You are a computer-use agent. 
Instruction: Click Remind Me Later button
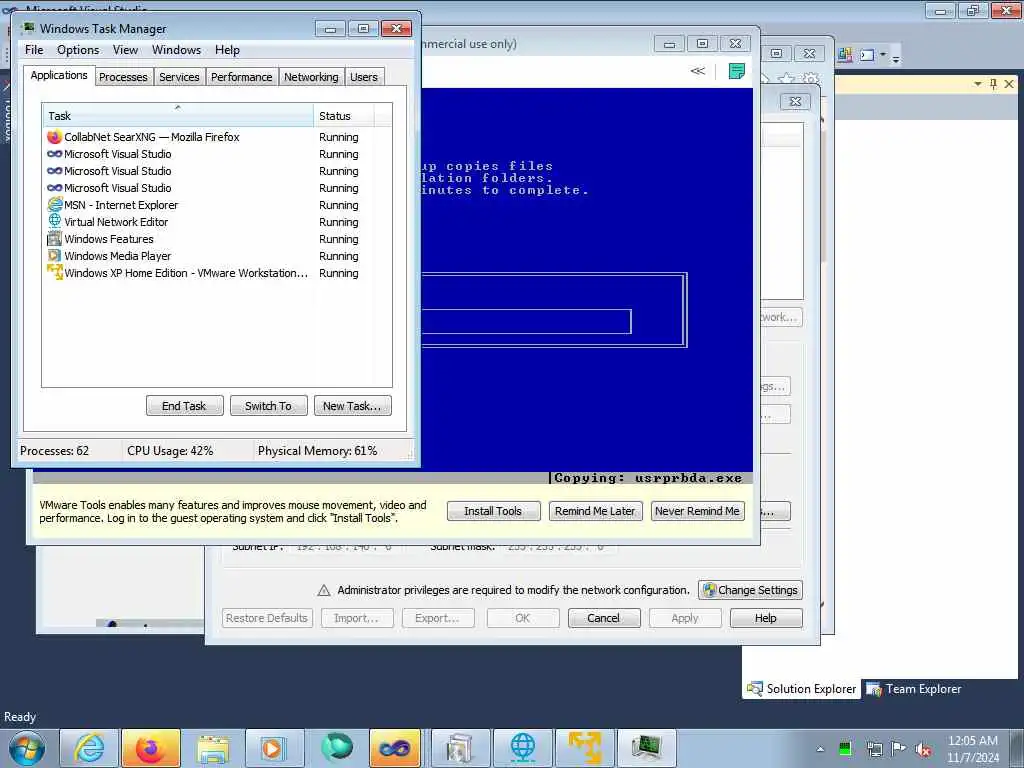[x=595, y=511]
